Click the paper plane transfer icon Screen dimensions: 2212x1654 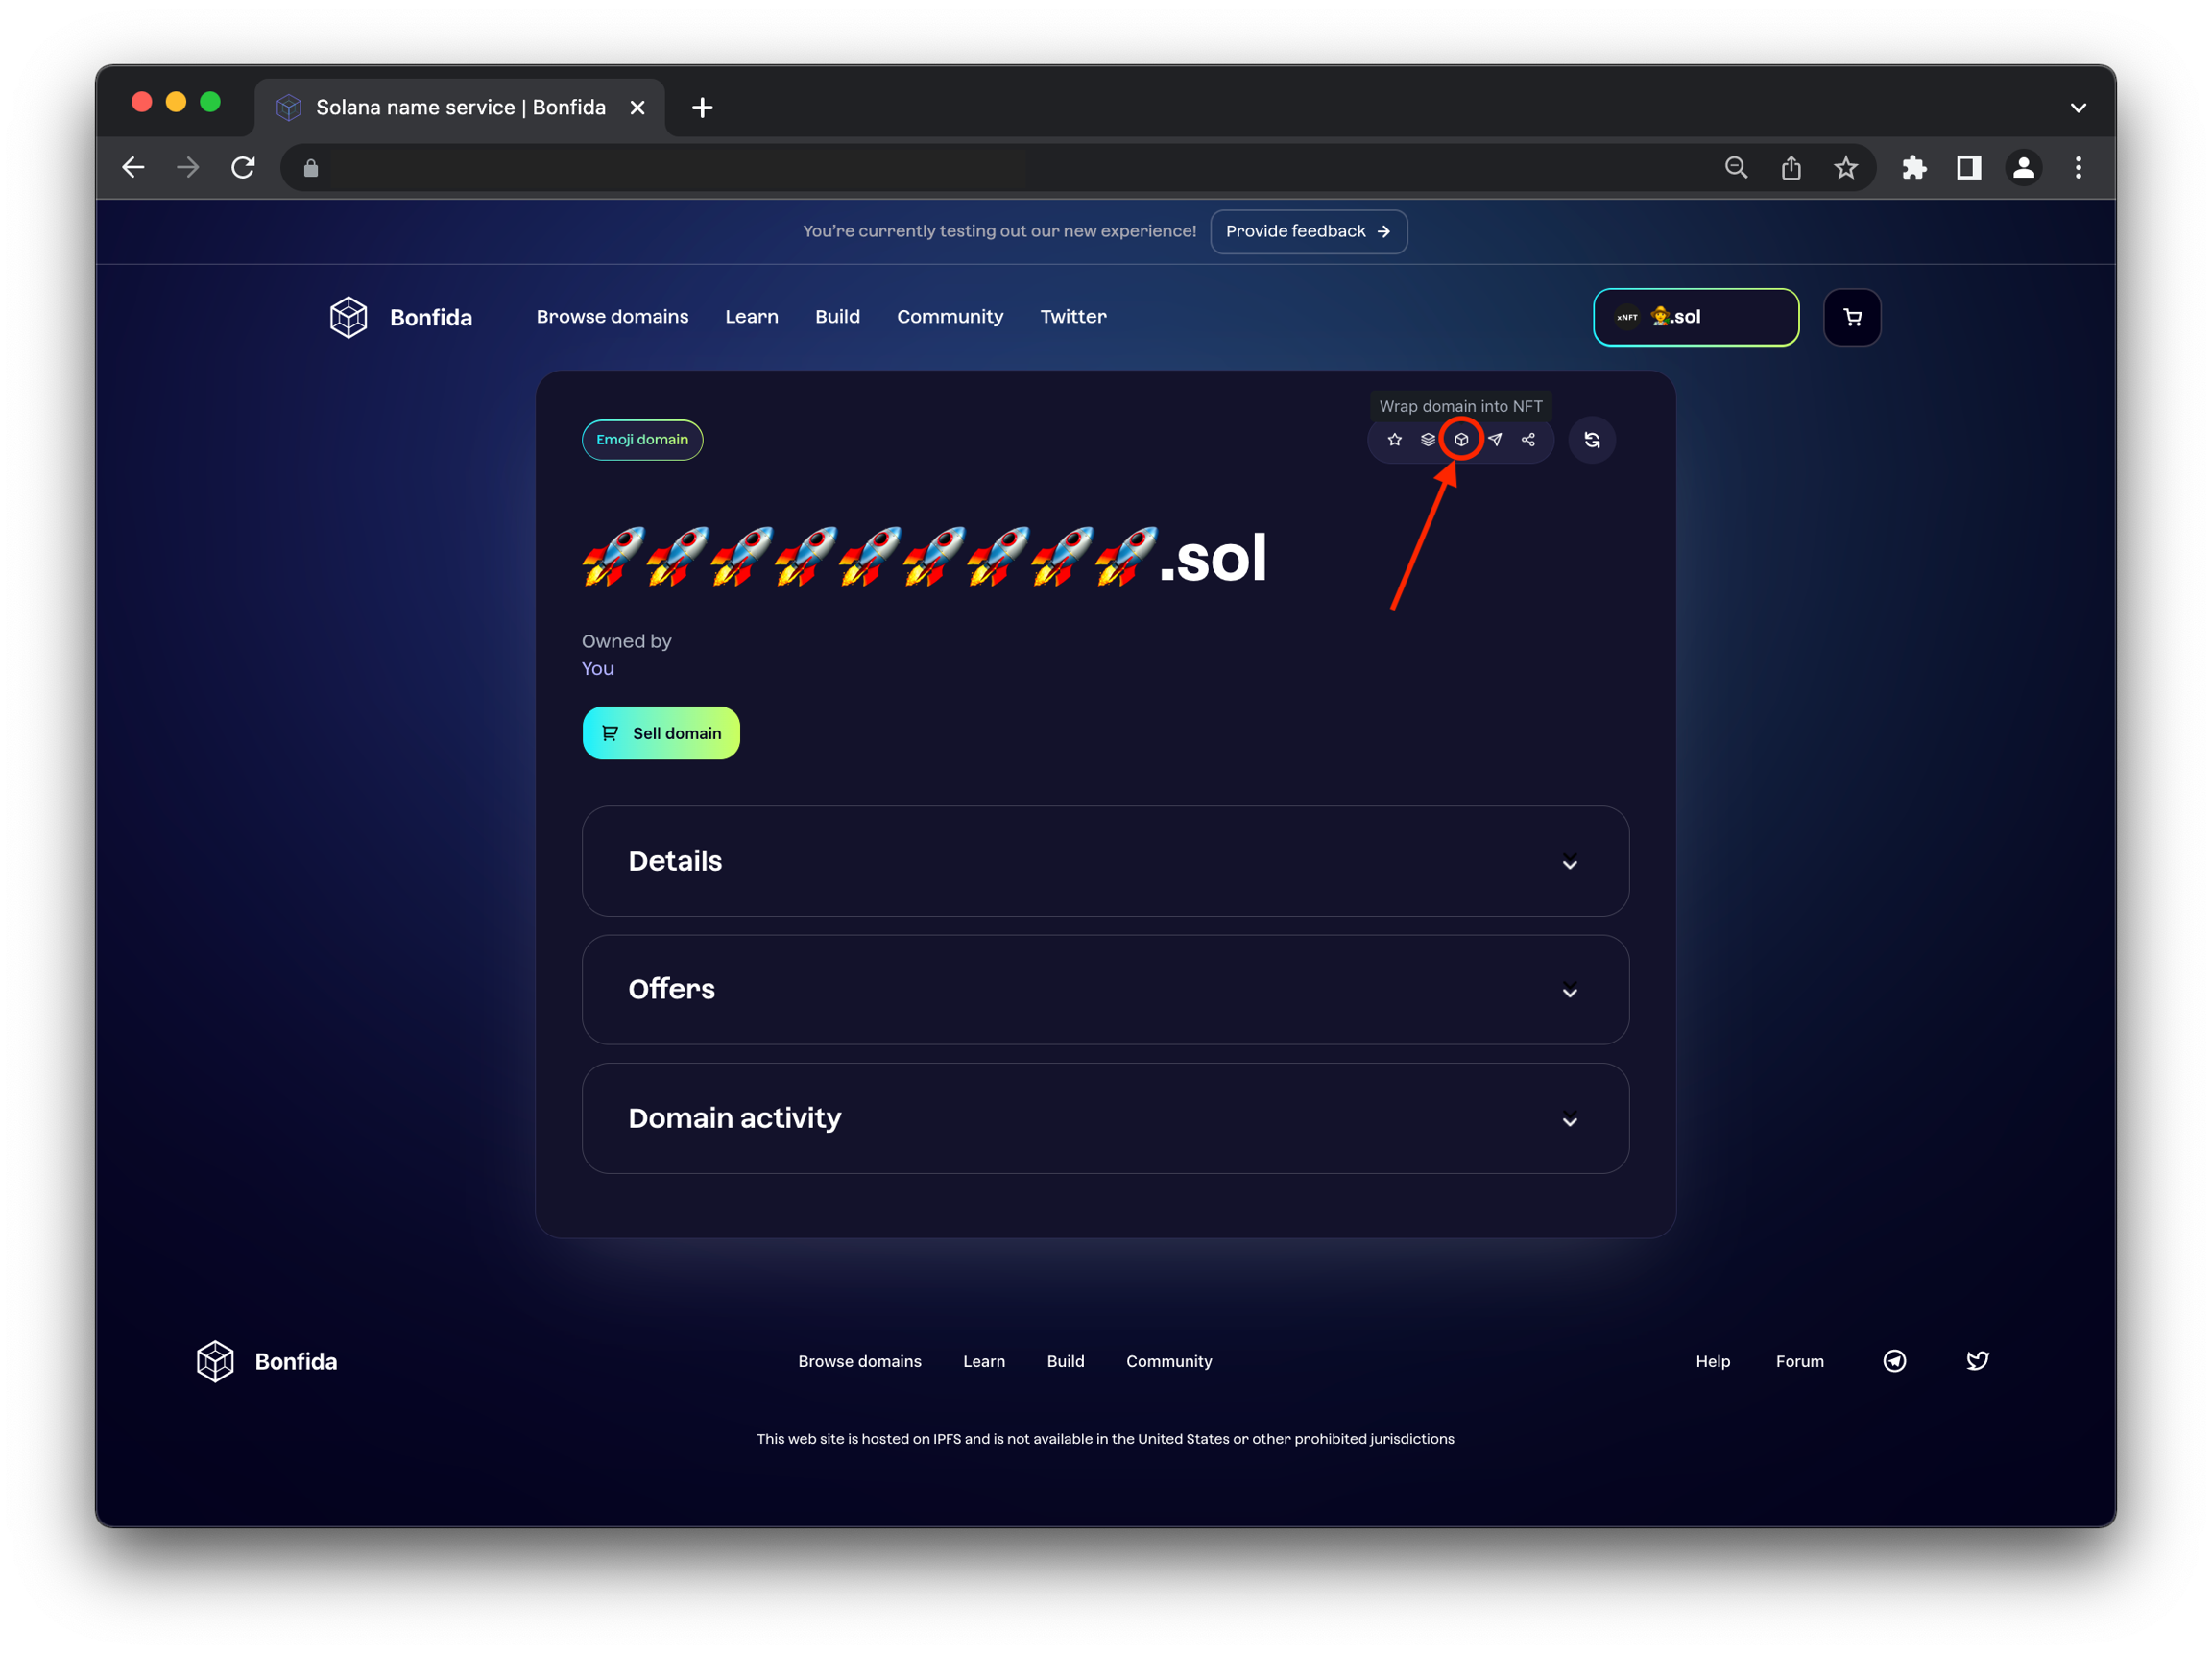click(1495, 440)
